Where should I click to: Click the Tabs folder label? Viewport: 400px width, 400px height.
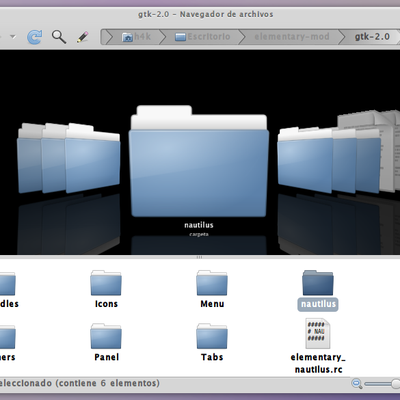pyautogui.click(x=212, y=357)
